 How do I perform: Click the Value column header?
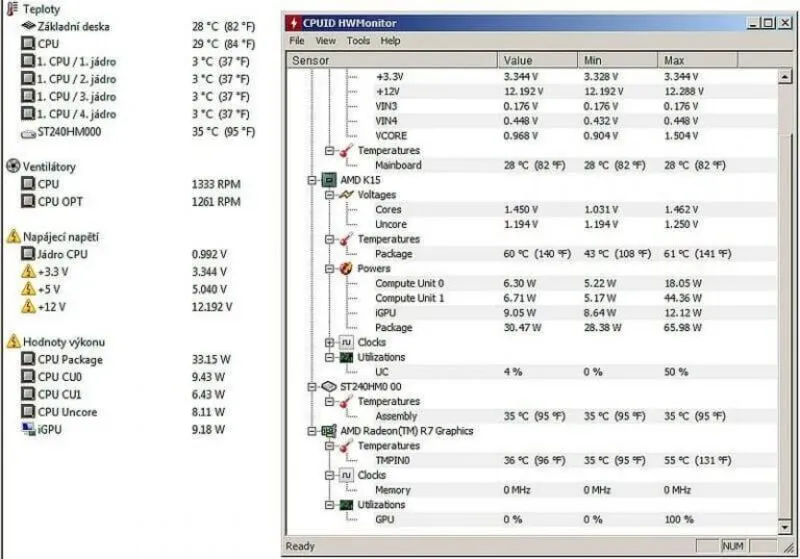tap(538, 60)
